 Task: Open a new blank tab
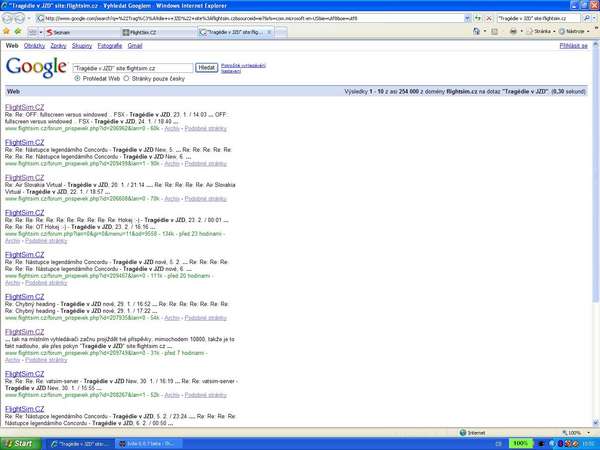(281, 33)
